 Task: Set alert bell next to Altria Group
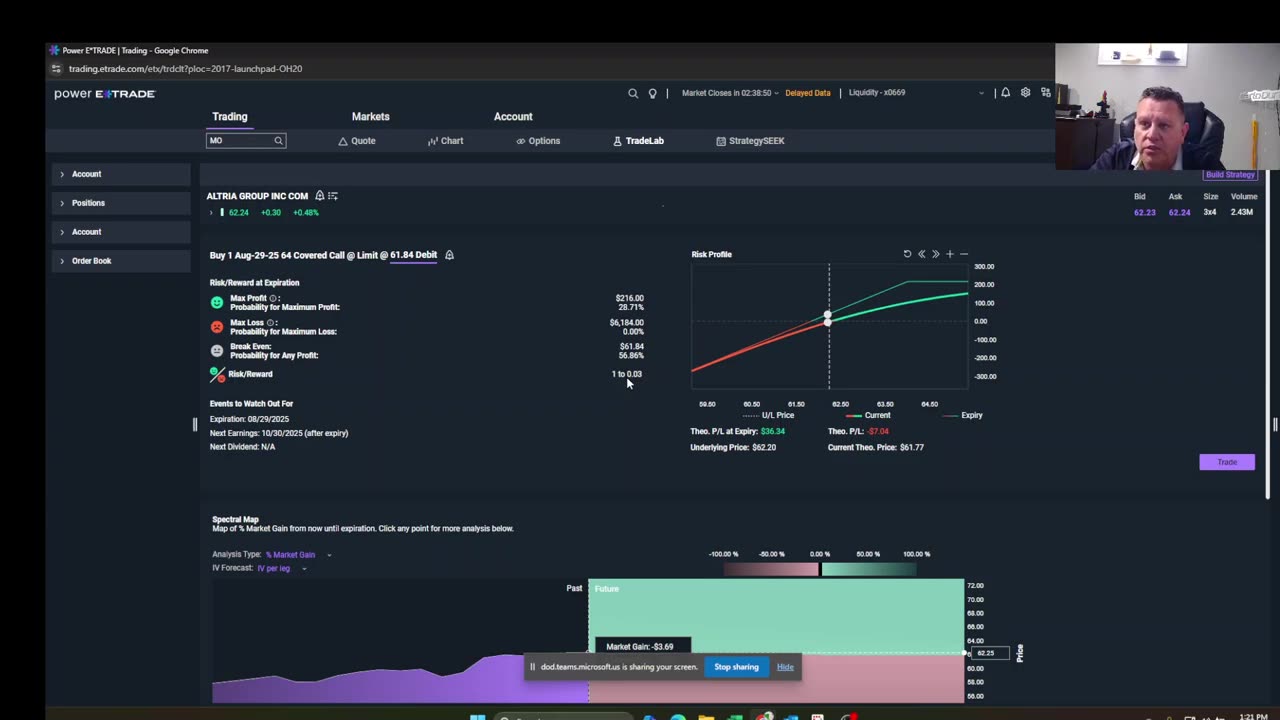[x=320, y=196]
